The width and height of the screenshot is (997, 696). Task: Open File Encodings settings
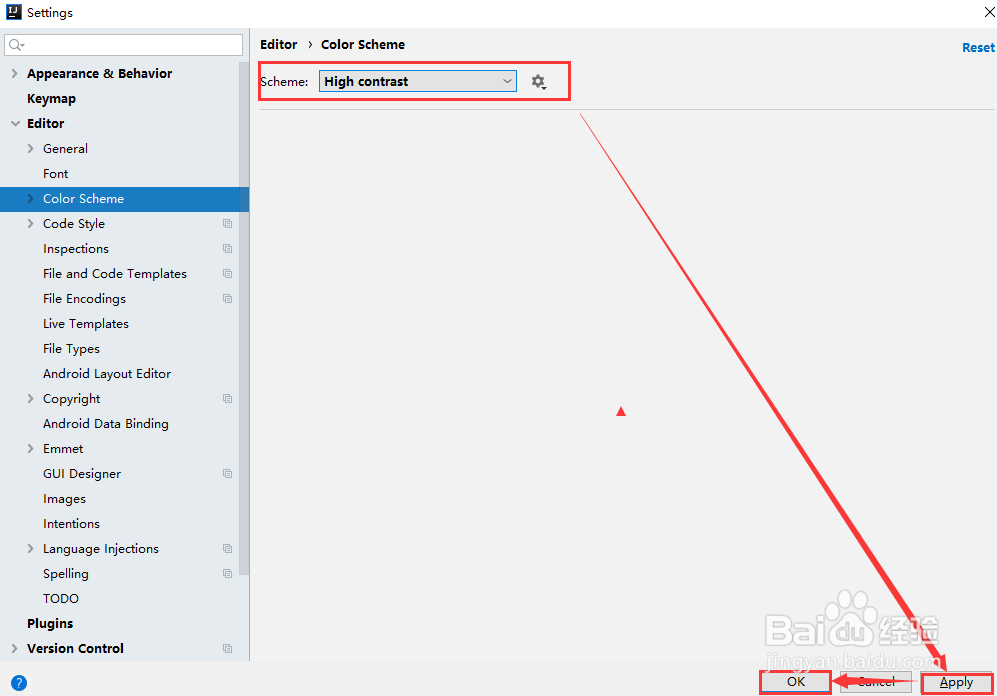(85, 299)
